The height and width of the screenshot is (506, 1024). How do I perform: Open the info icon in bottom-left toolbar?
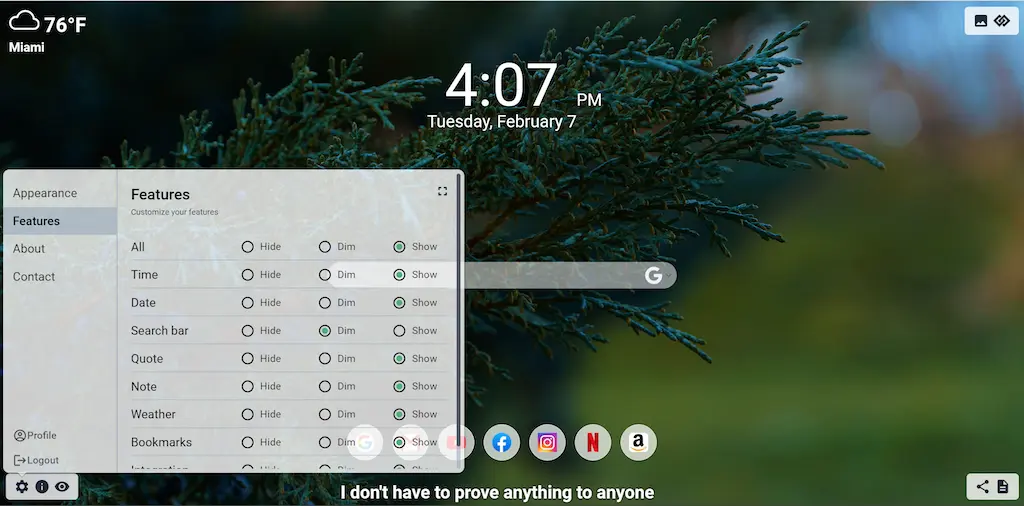pyautogui.click(x=42, y=487)
